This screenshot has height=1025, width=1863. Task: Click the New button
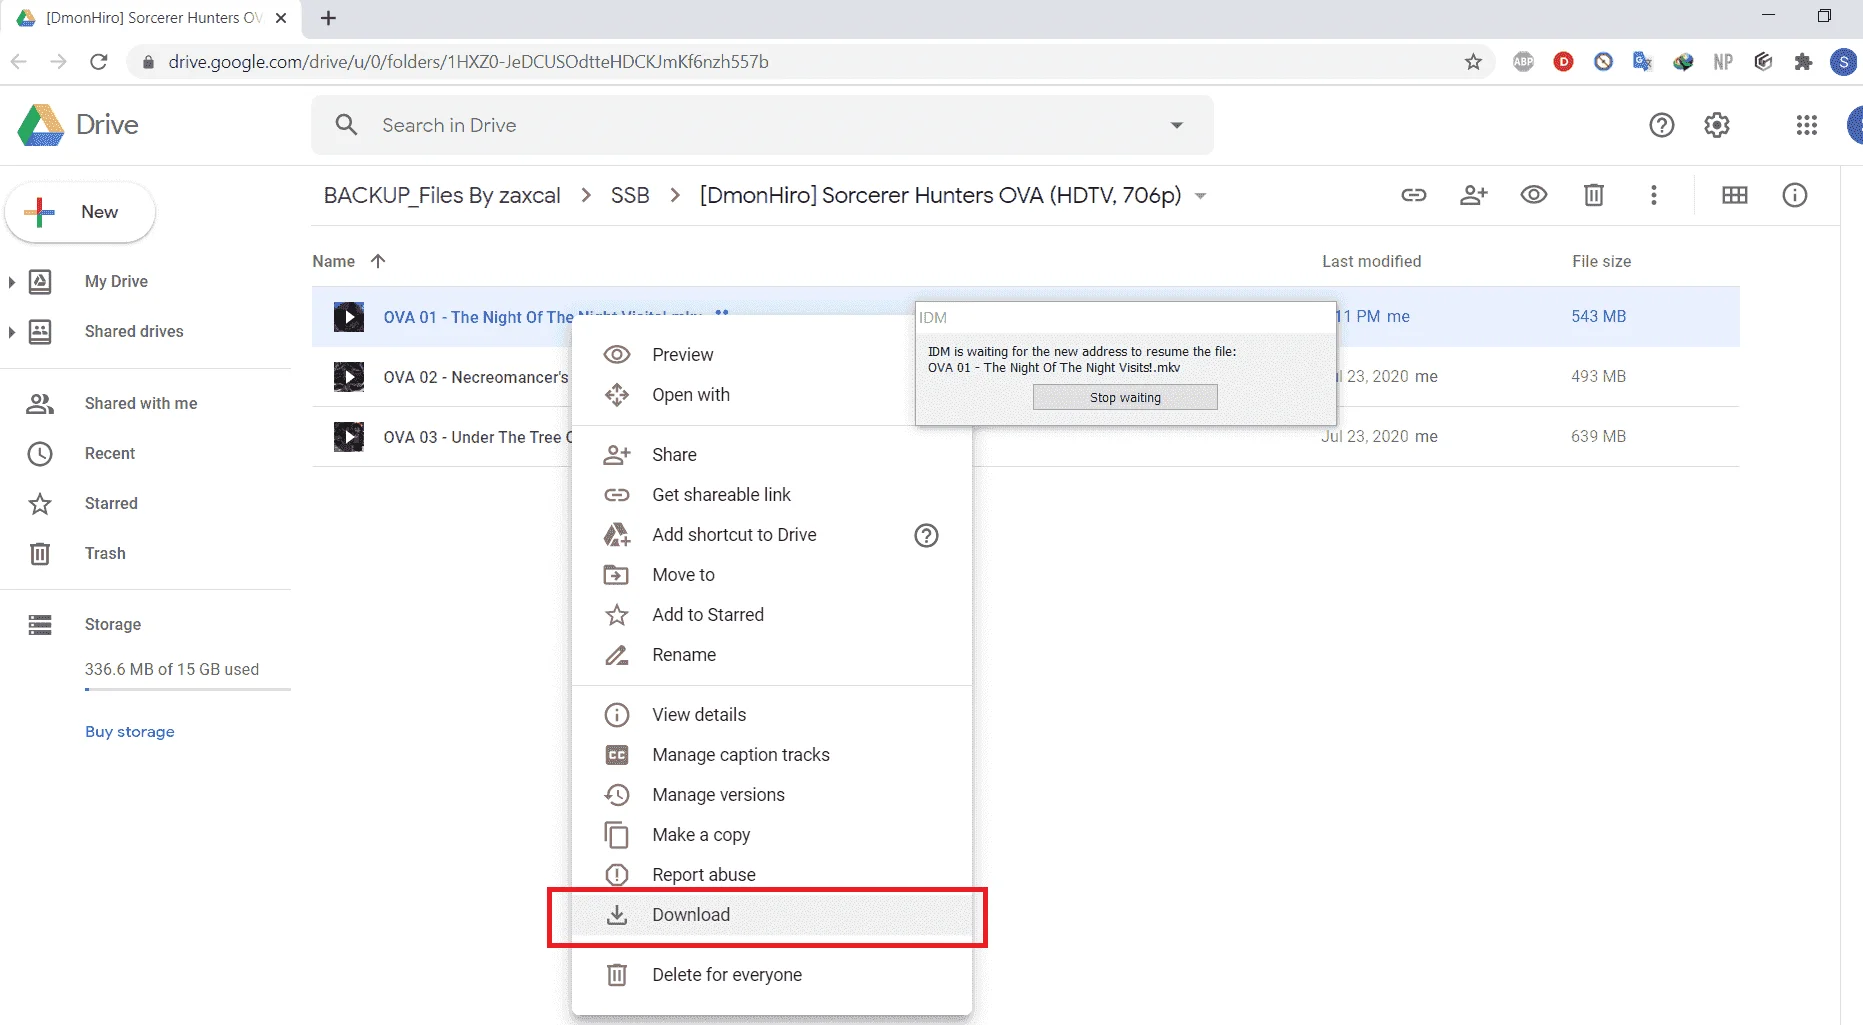[80, 212]
